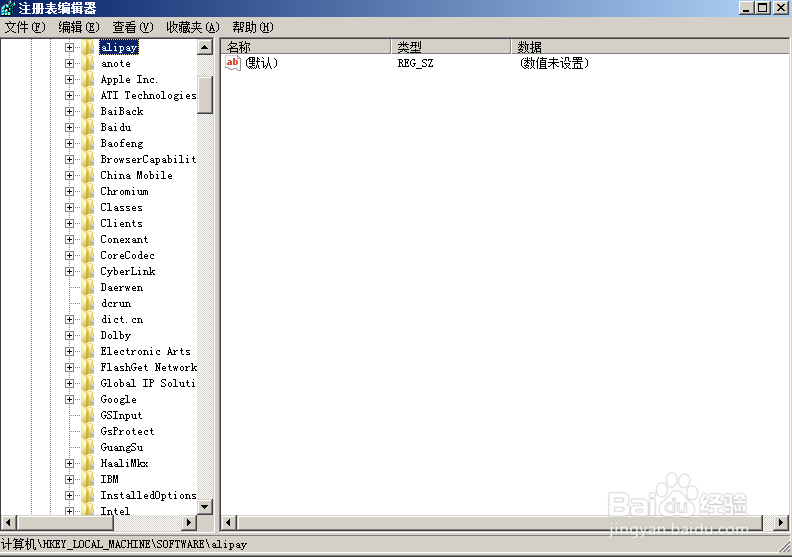Open the 收藏夹(A) menu
The height and width of the screenshot is (557, 792).
193,27
